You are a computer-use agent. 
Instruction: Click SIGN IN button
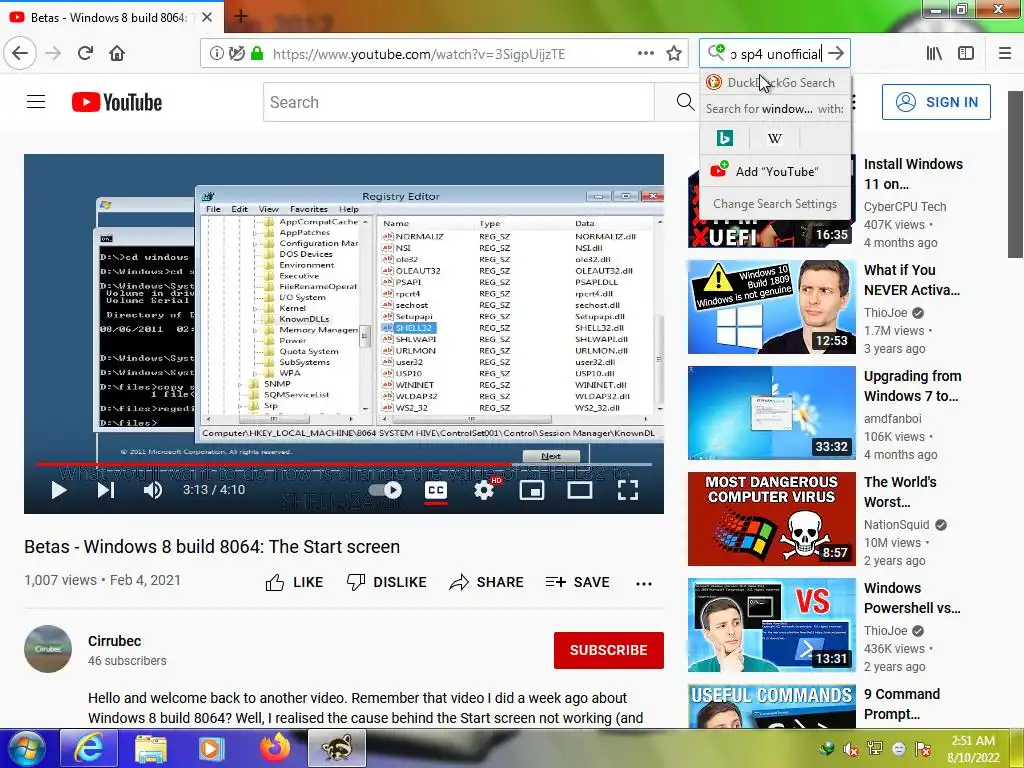tap(936, 102)
